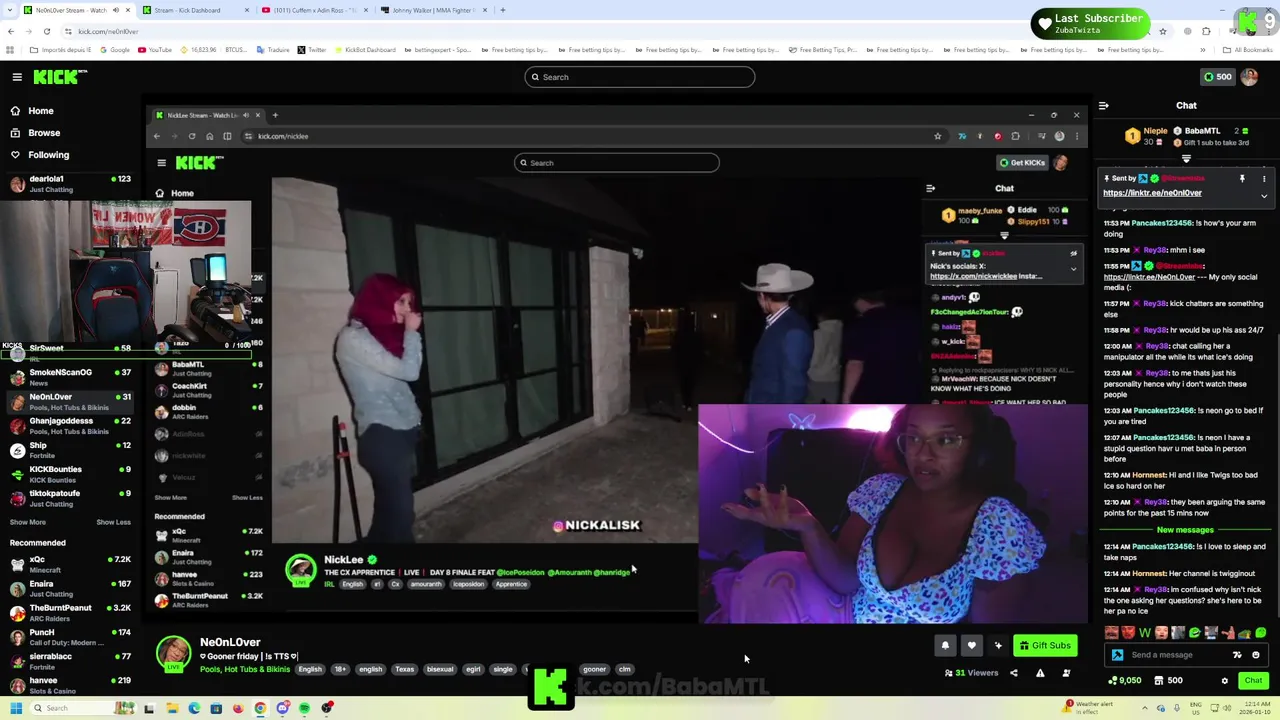Open sierrablacc recommended channel

(68, 661)
